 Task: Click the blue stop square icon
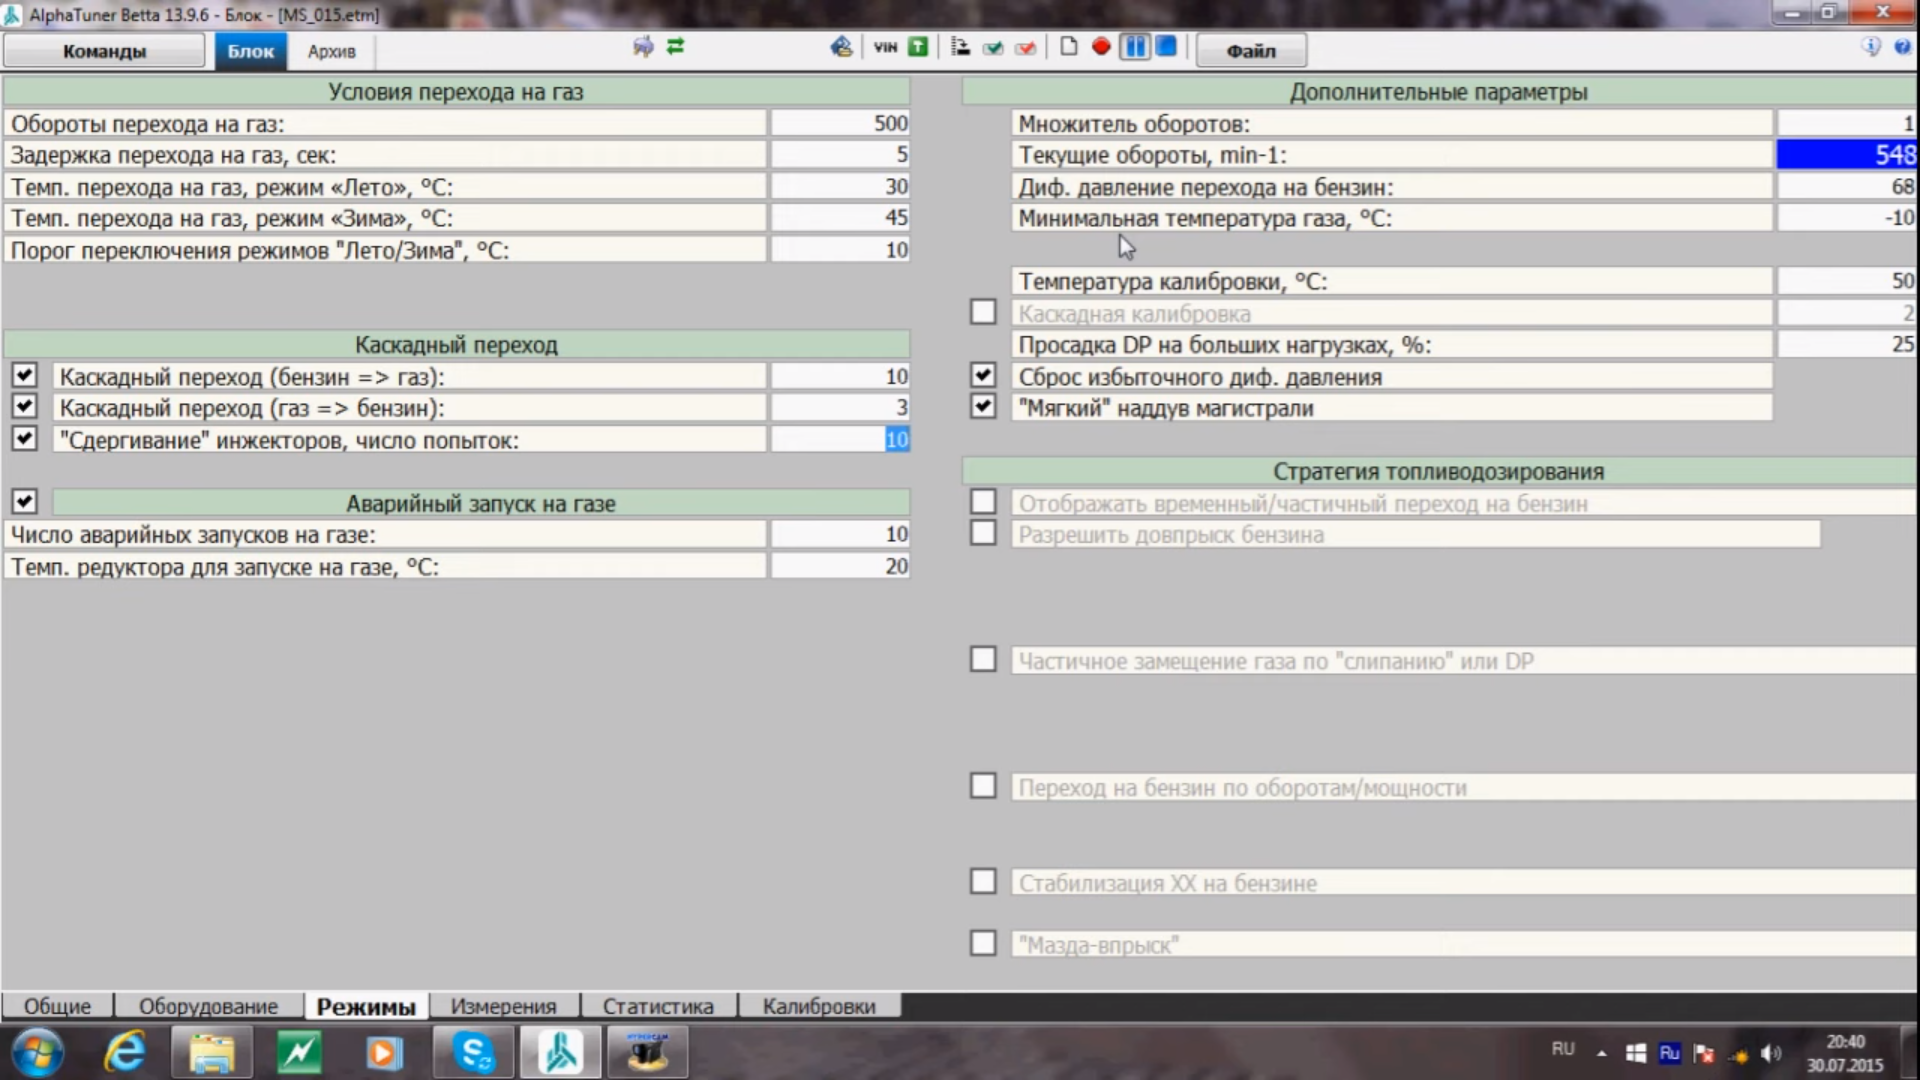pyautogui.click(x=1166, y=47)
